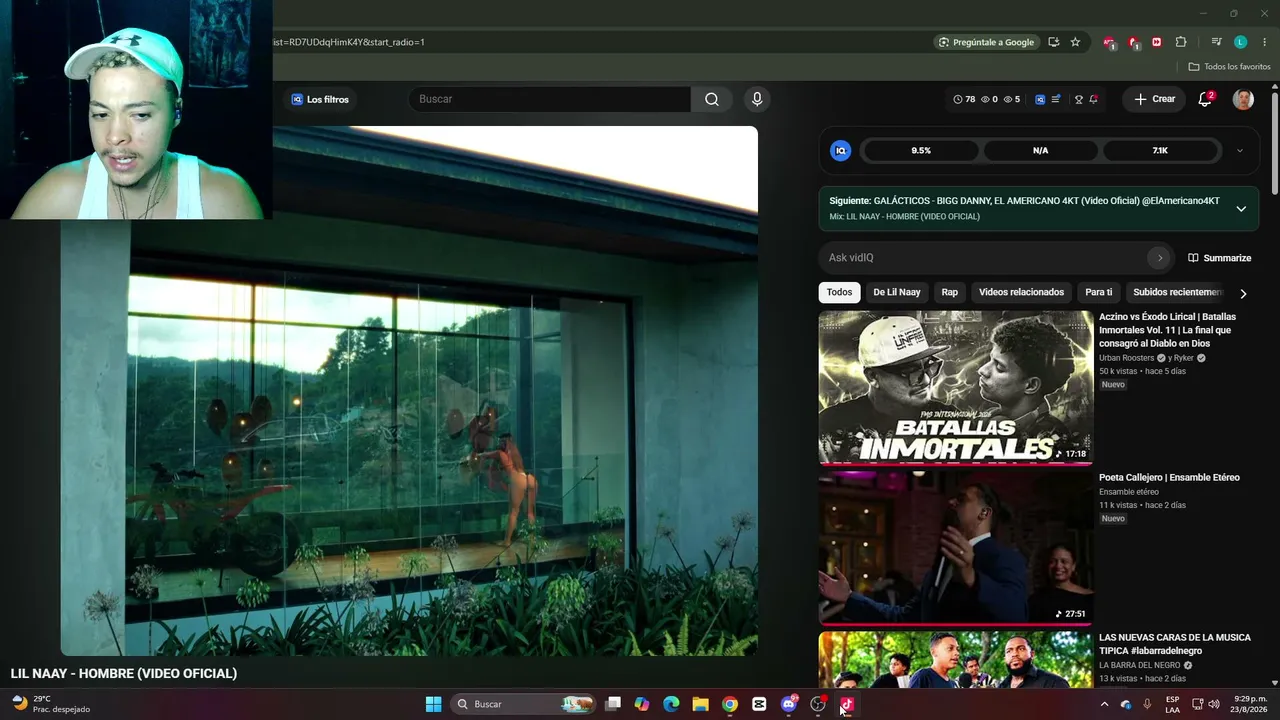Screen dimensions: 1280x720
Task: Open the Chrome three-dot menu
Action: click(x=1264, y=42)
